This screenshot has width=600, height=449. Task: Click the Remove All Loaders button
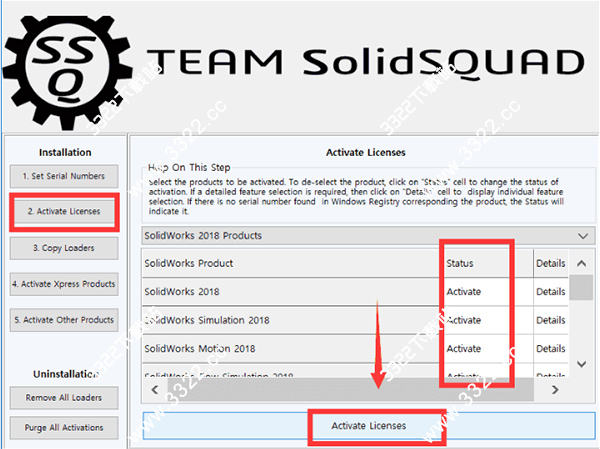coord(64,398)
